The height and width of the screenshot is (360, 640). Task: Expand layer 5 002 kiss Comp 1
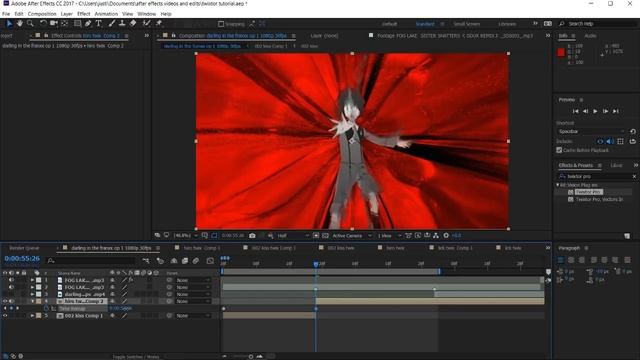(32, 316)
